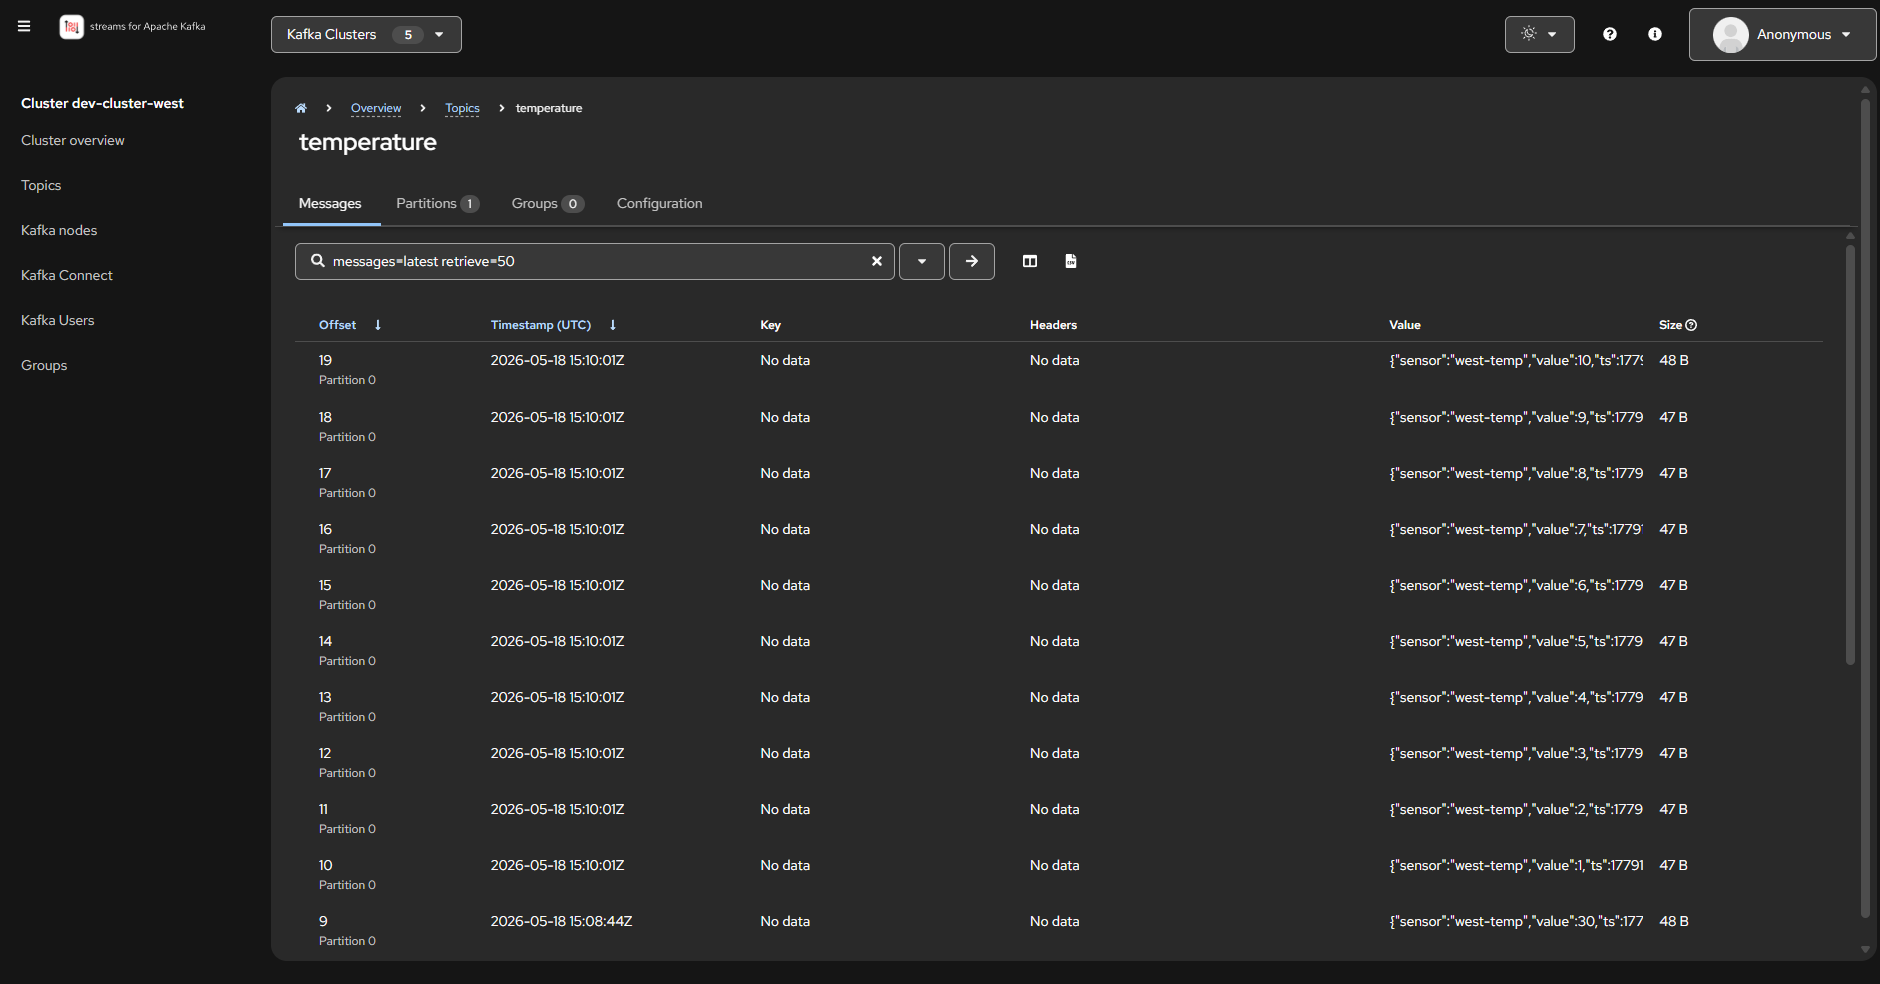Switch to the Groups tab
1880x984 pixels.
[x=547, y=204]
